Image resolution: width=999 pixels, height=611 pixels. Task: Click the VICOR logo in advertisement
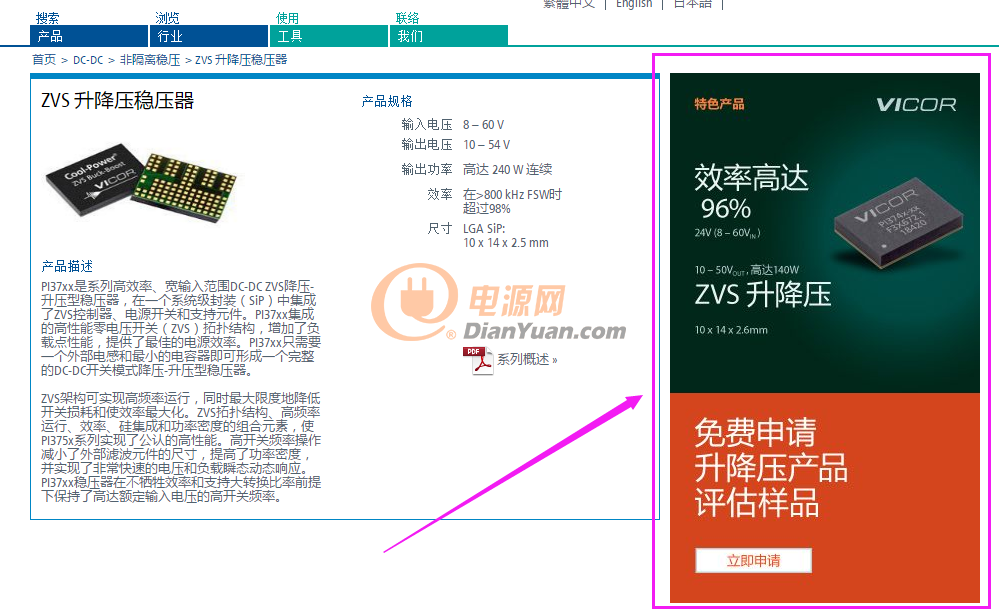pyautogui.click(x=916, y=104)
